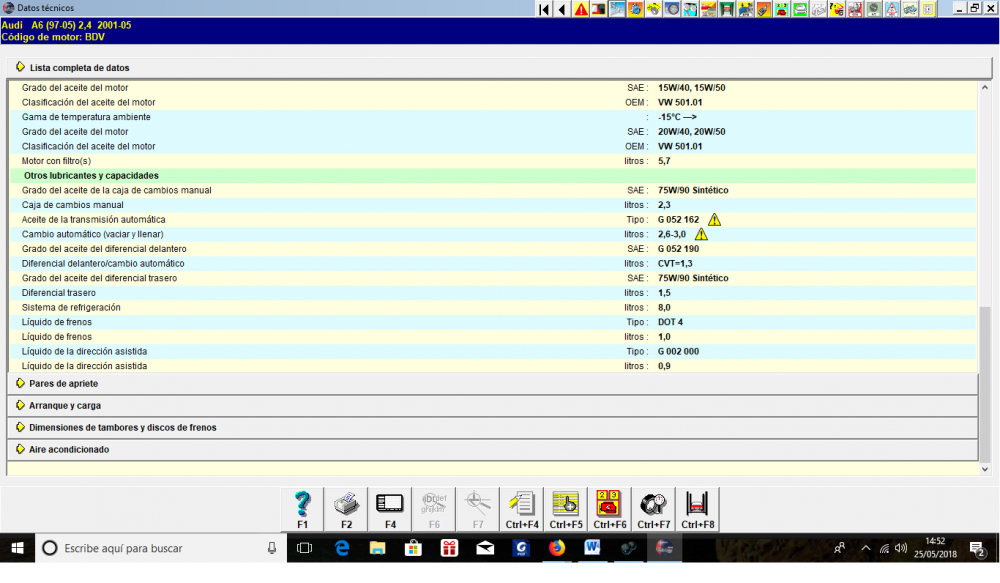Click the People icon in system tray

839,548
